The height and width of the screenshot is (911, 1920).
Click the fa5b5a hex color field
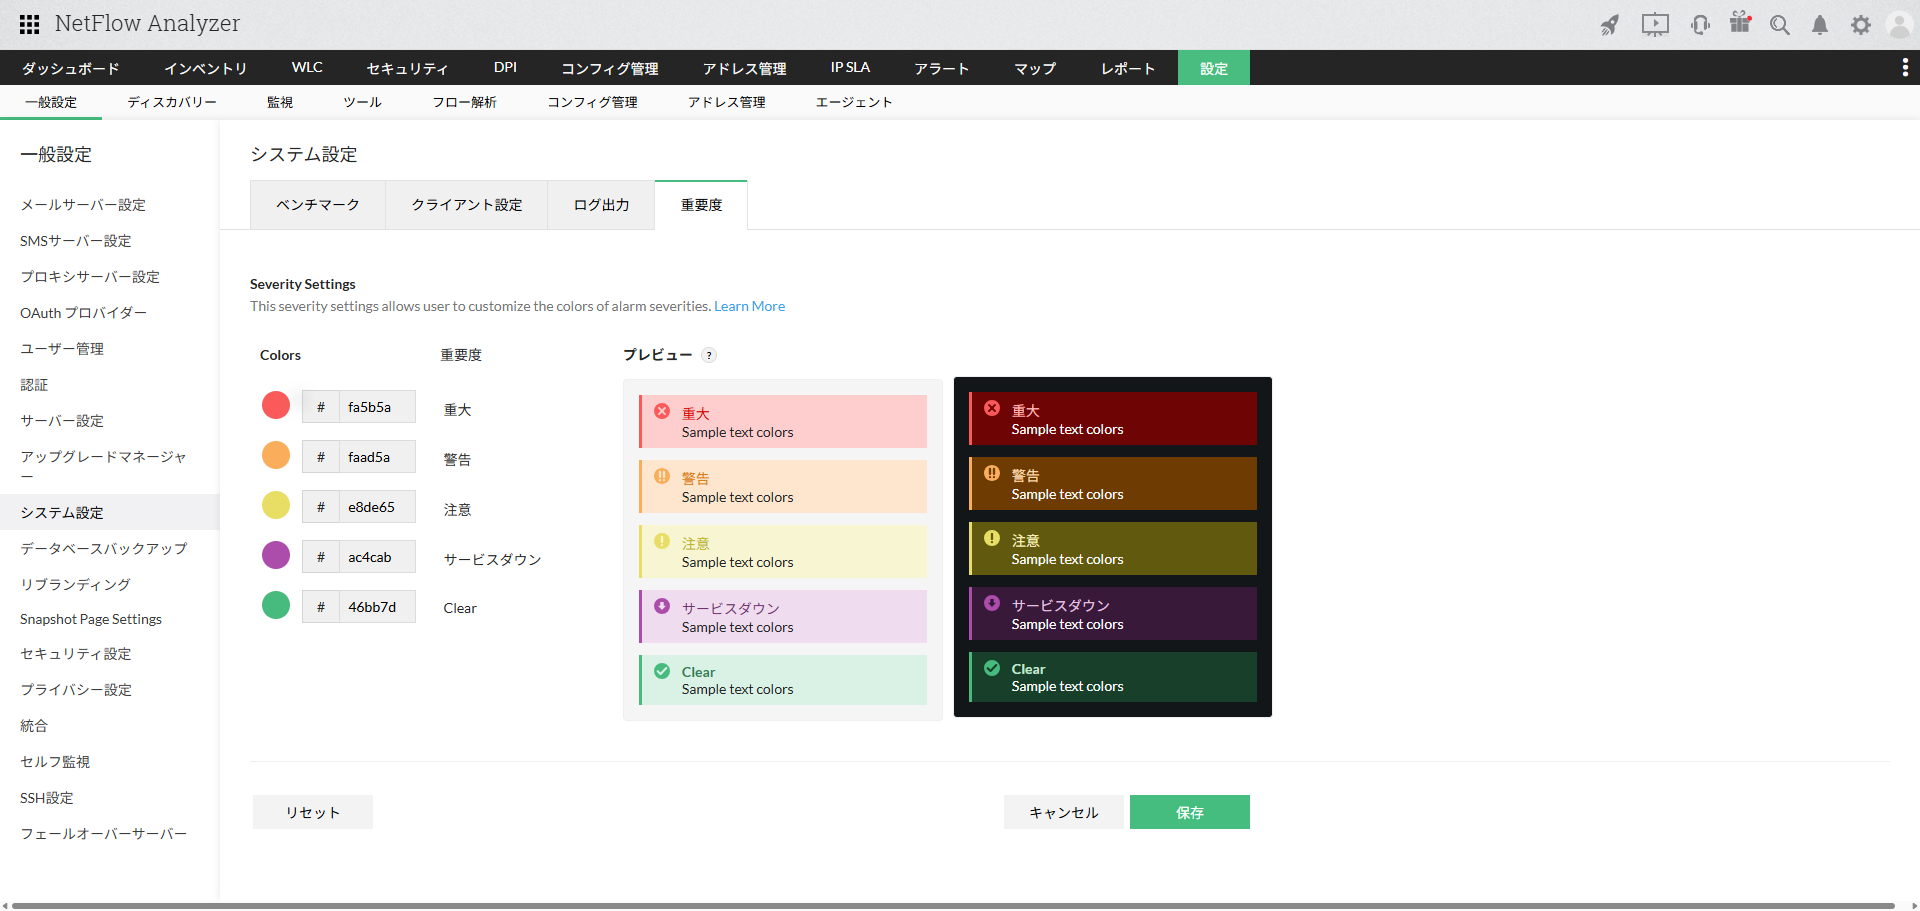click(377, 407)
